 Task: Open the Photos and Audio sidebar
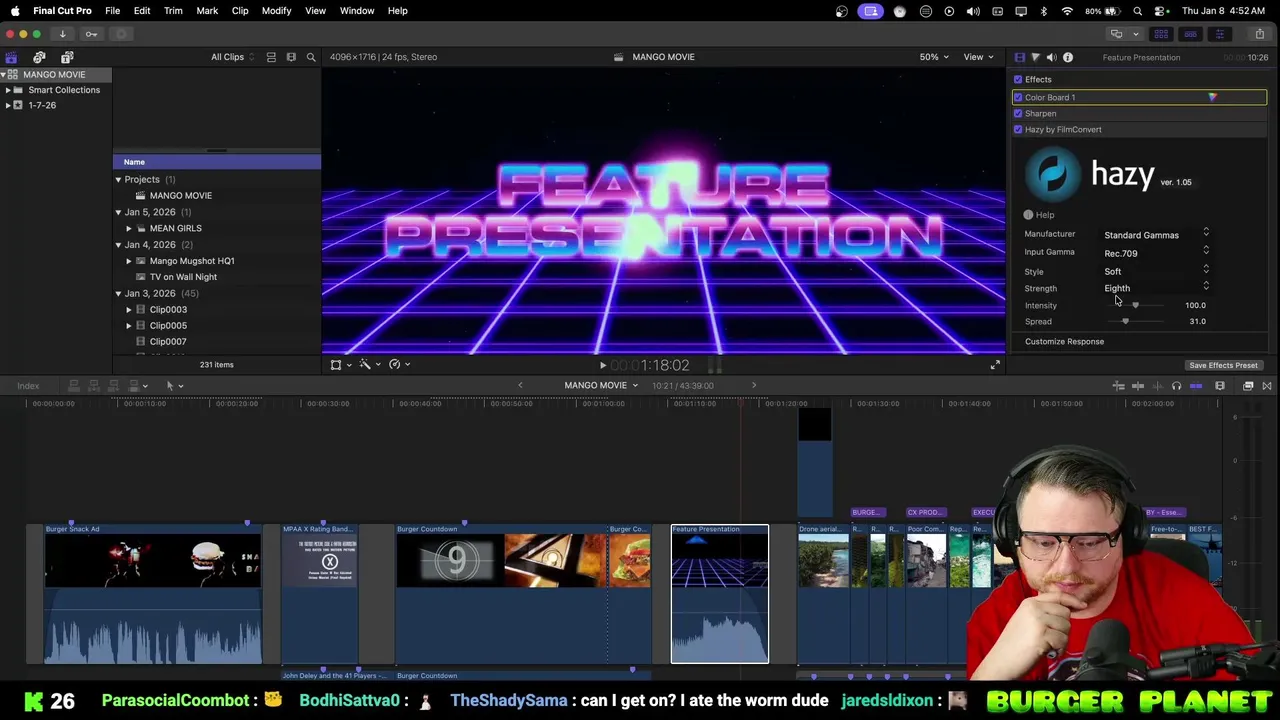pyautogui.click(x=39, y=57)
